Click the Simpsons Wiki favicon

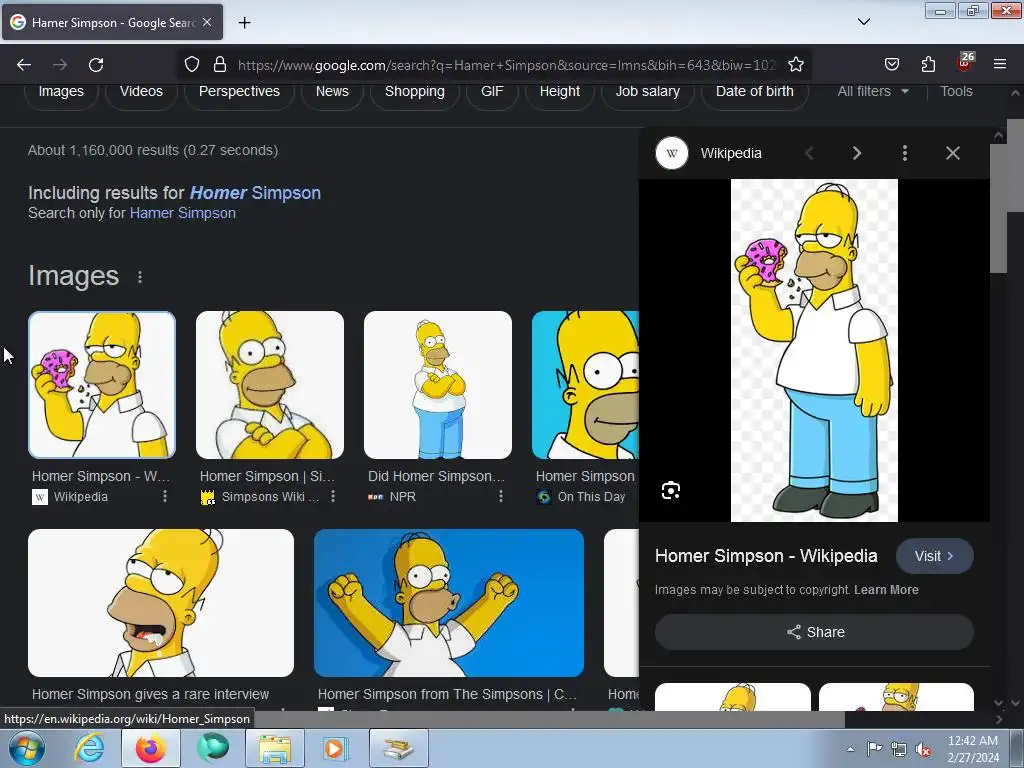pyautogui.click(x=208, y=497)
